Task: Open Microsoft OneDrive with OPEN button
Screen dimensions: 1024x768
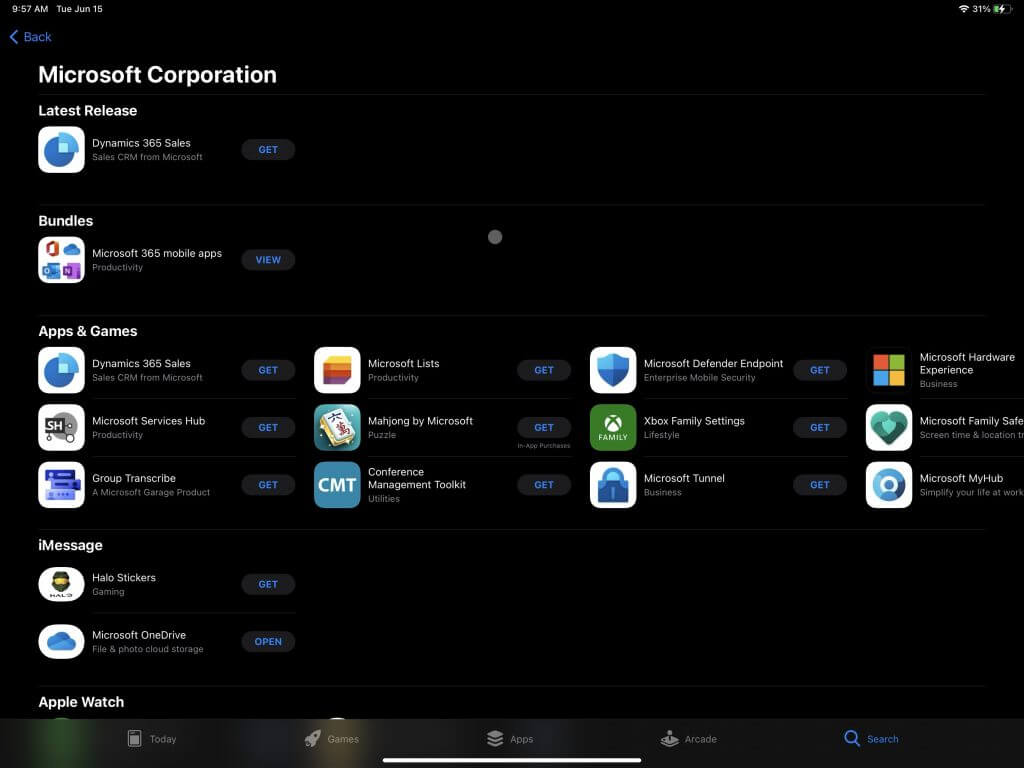Action: point(268,642)
